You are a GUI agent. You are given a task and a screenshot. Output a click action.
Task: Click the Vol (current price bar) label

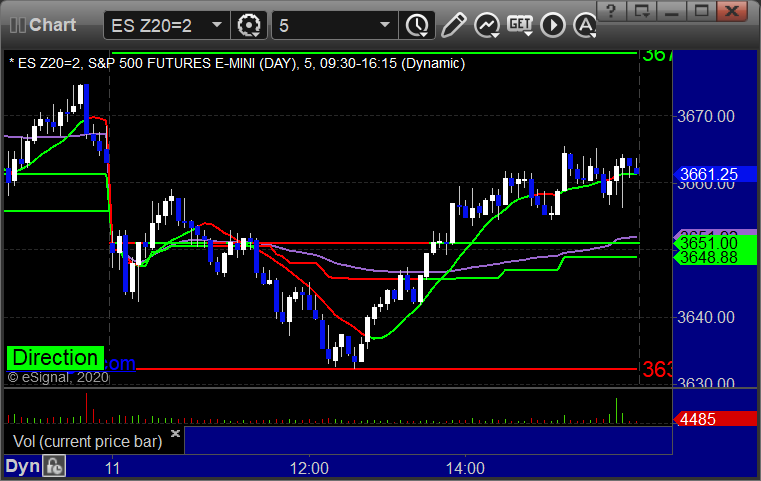87,441
